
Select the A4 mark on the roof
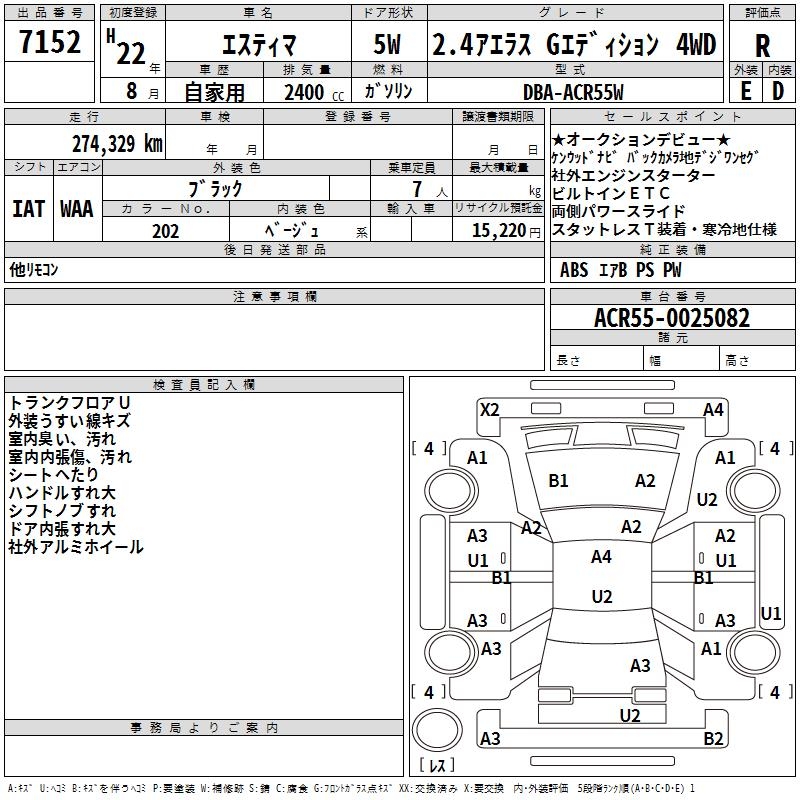point(602,557)
